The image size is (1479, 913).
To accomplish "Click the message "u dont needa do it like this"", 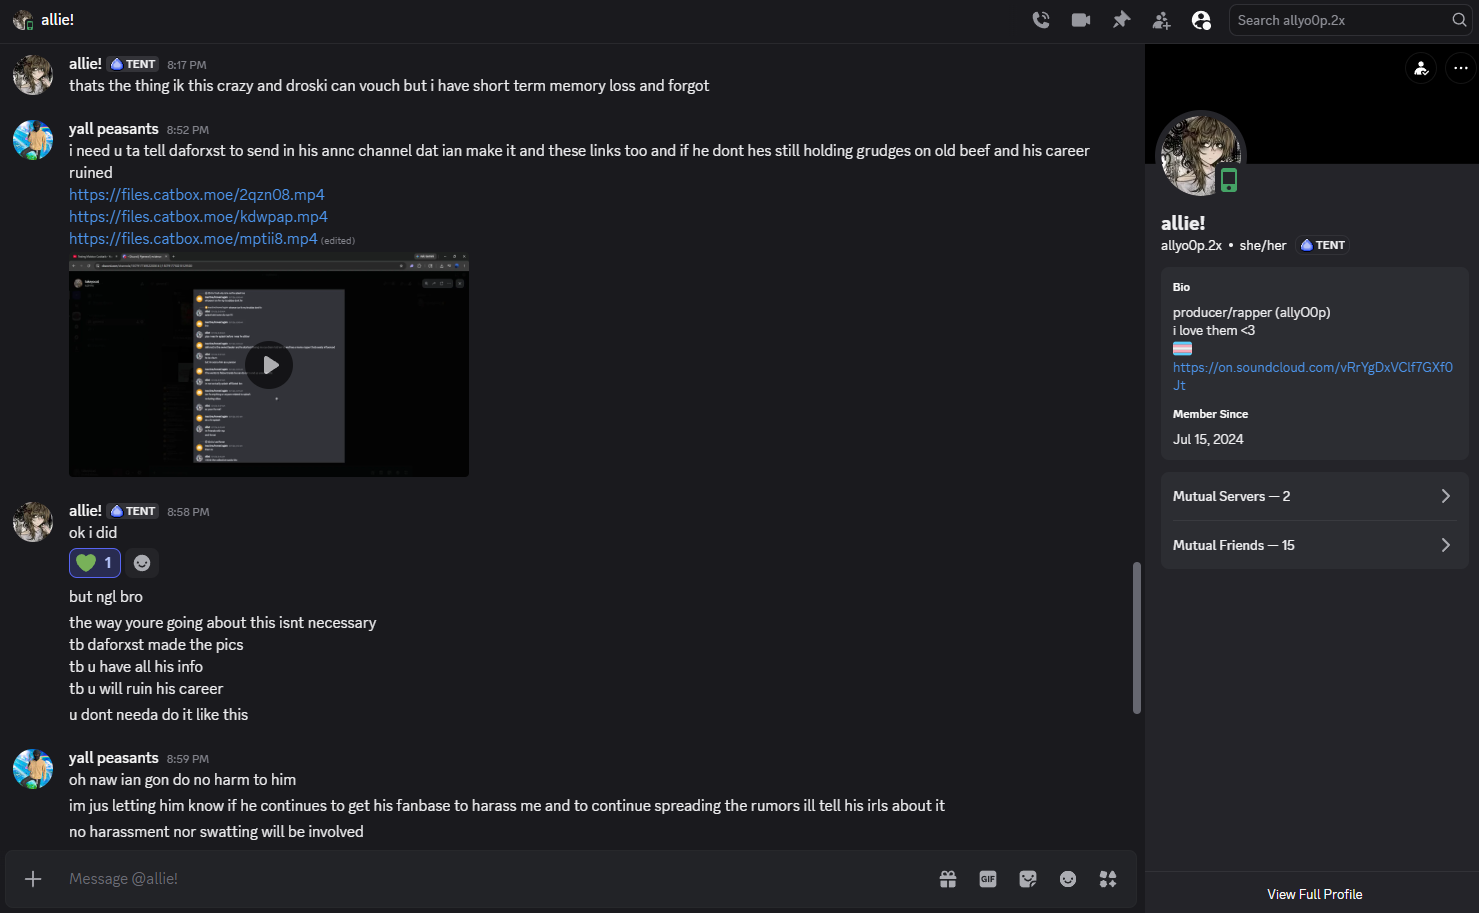I will pyautogui.click(x=158, y=715).
